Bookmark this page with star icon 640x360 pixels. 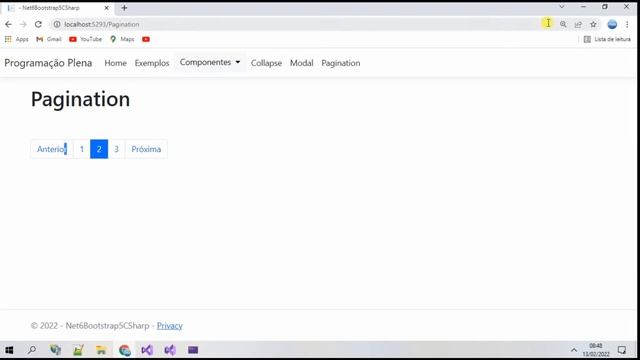tap(593, 24)
